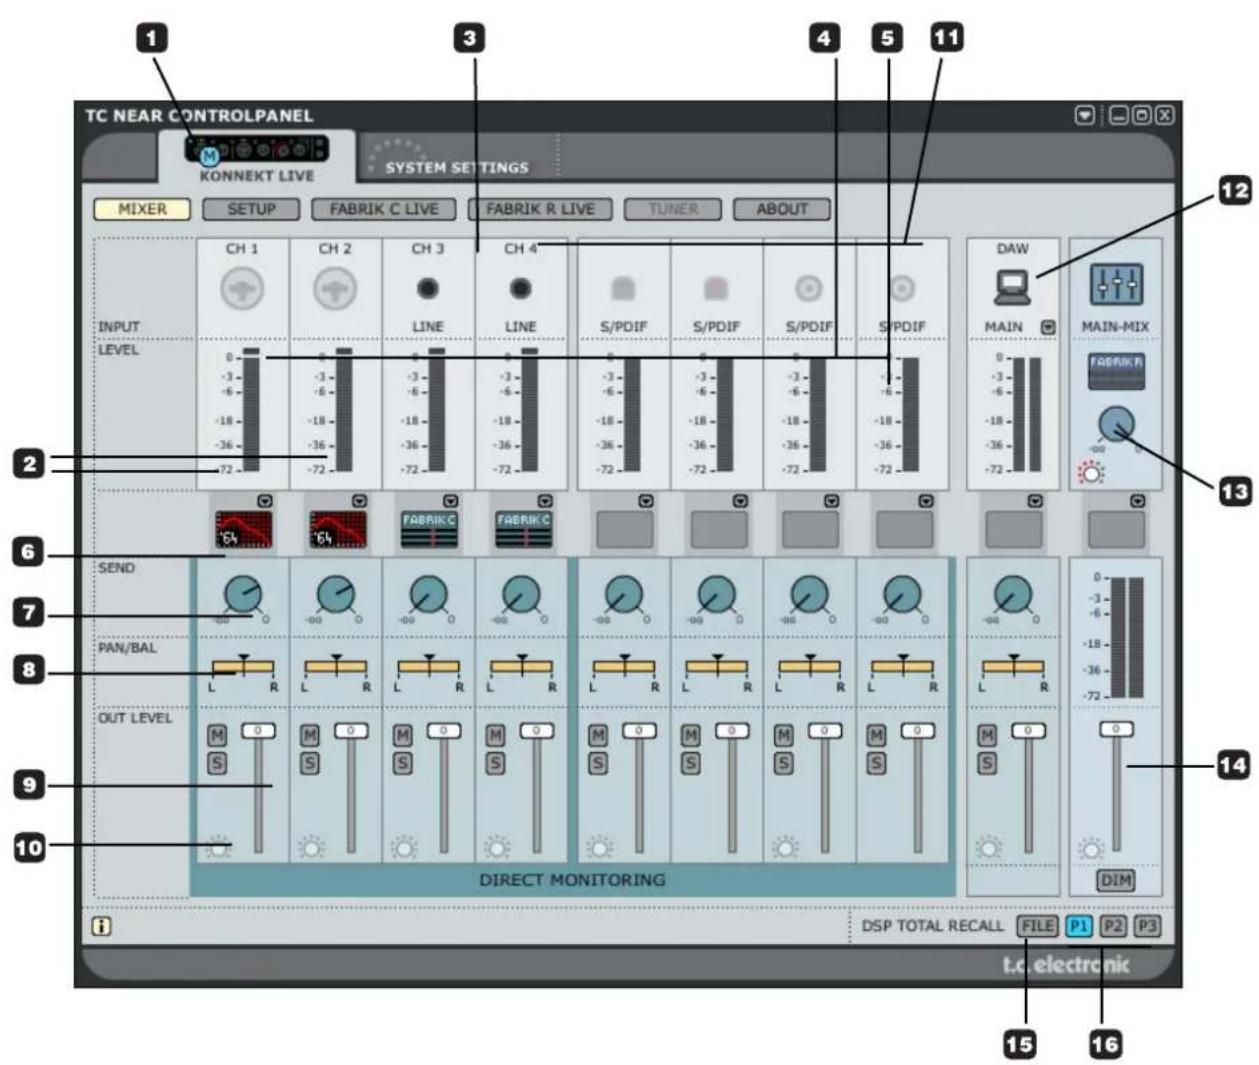Toggle the DIM button
Screen dimensions: 1259x1065
1116,881
